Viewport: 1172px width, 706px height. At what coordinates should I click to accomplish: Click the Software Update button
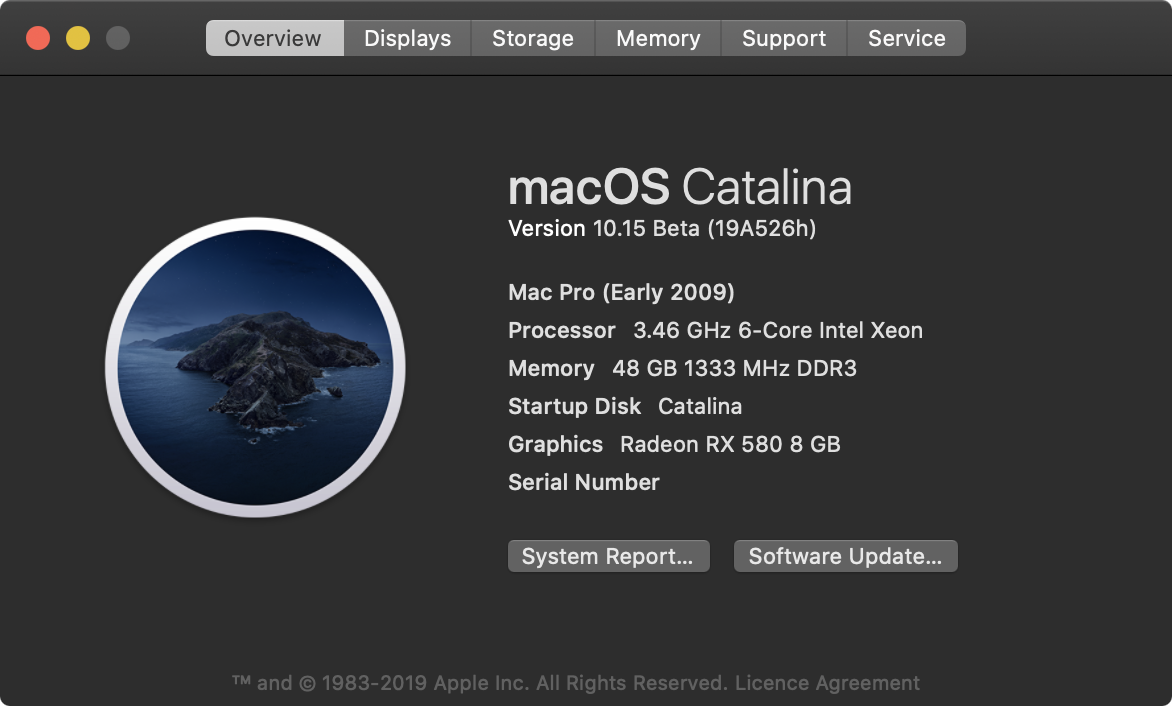[845, 556]
